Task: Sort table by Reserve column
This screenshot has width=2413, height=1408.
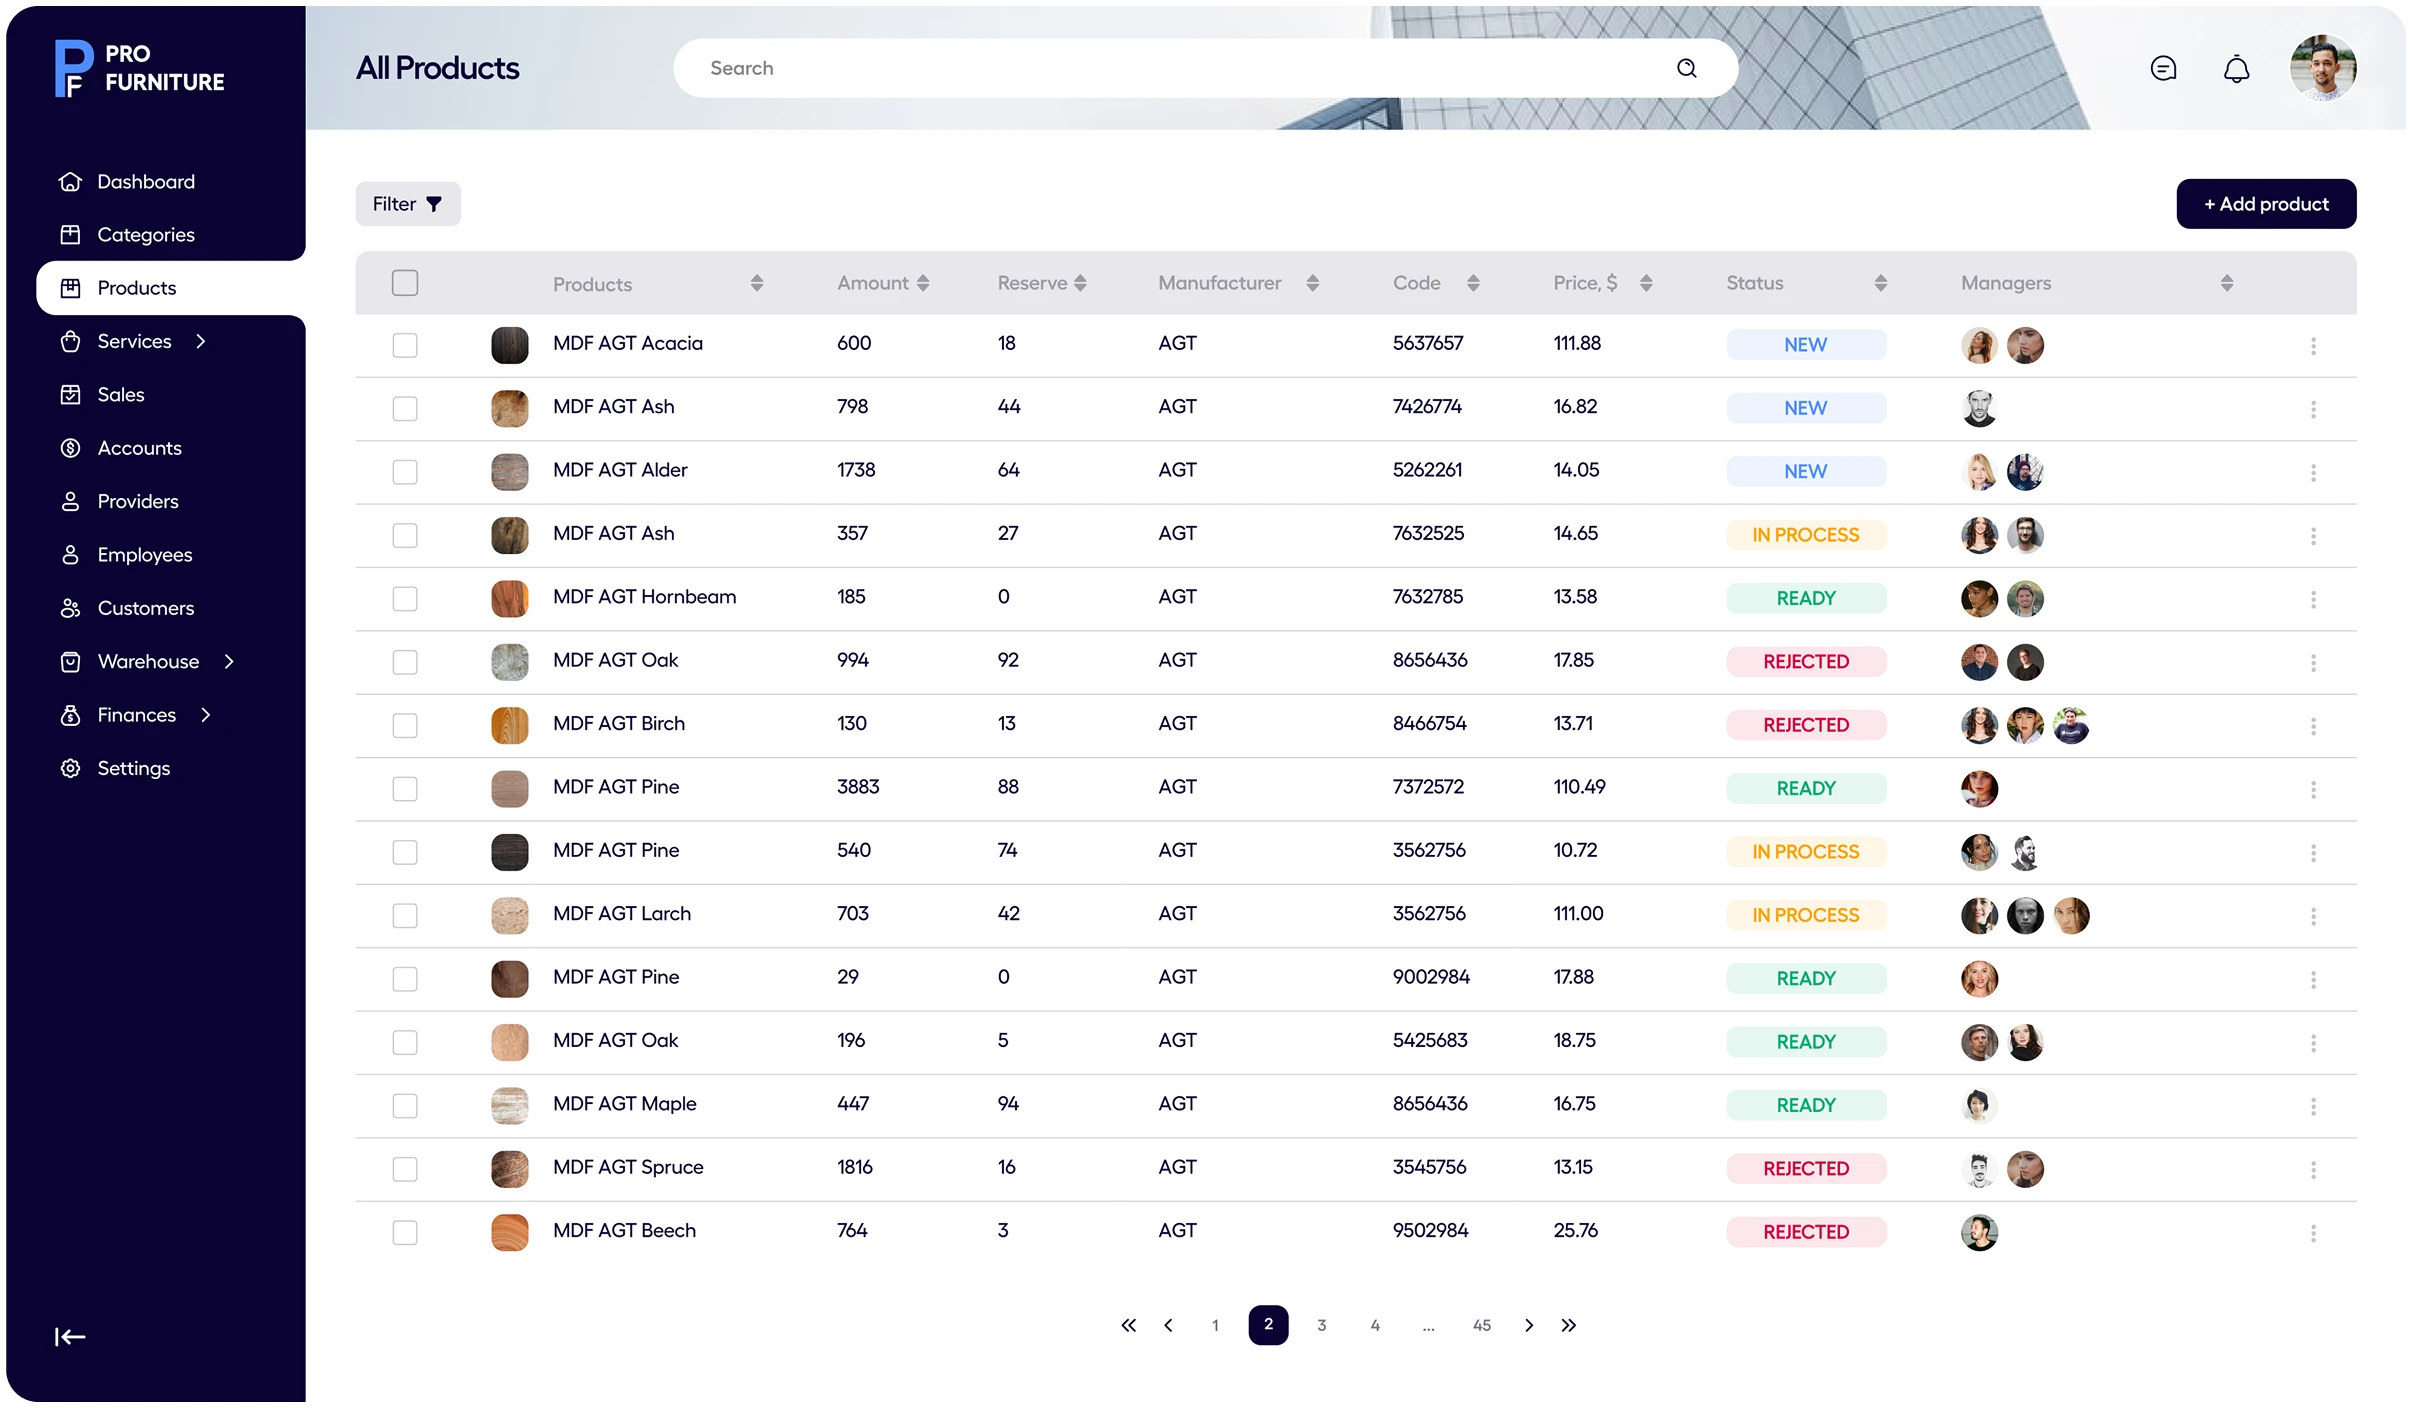Action: click(x=1080, y=283)
